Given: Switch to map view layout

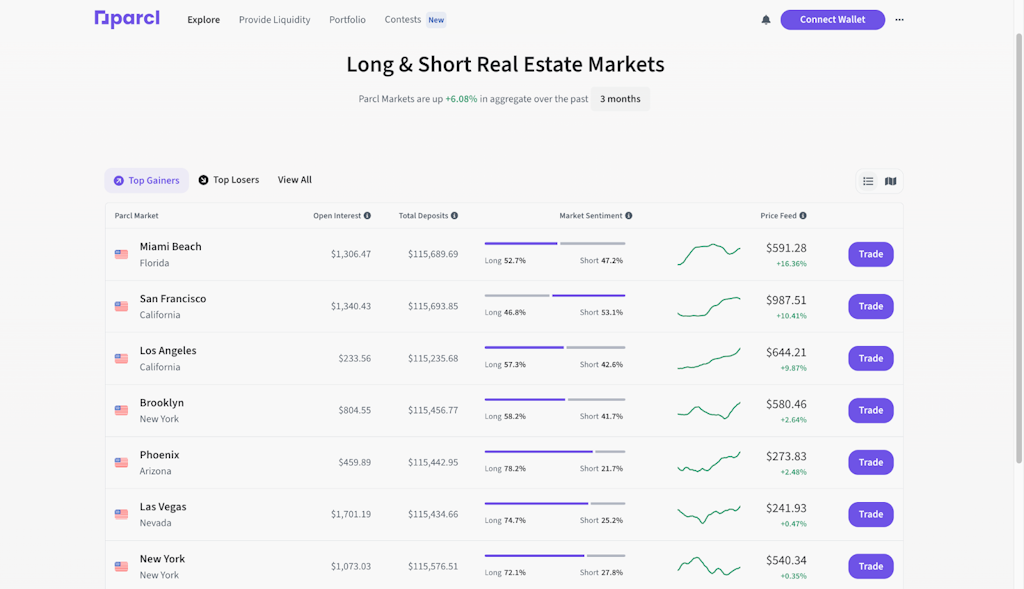Looking at the screenshot, I should tap(891, 181).
